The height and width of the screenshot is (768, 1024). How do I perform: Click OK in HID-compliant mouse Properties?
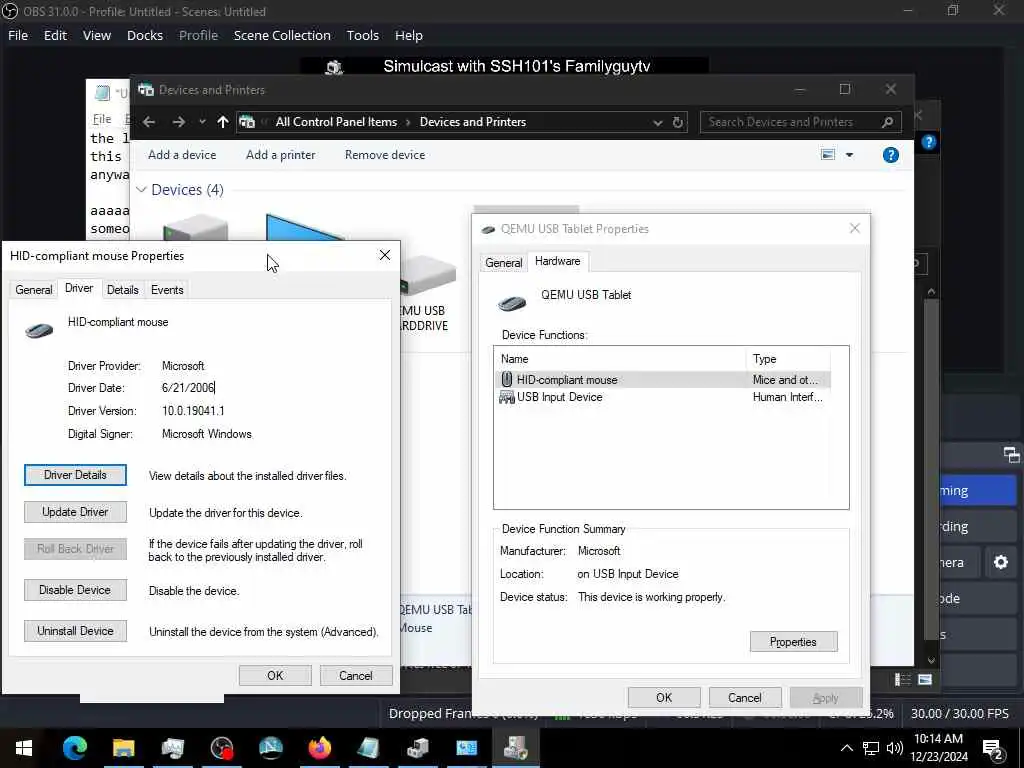point(275,675)
